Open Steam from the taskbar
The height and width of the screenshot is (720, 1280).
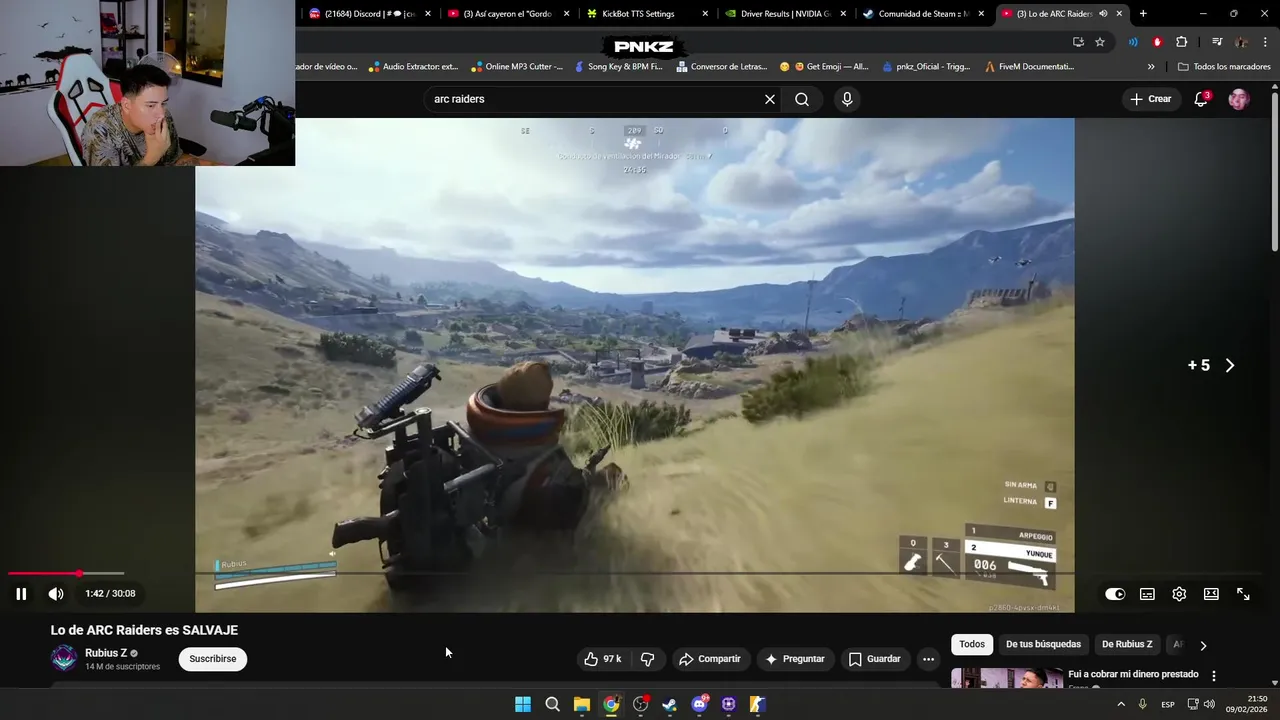[x=670, y=704]
